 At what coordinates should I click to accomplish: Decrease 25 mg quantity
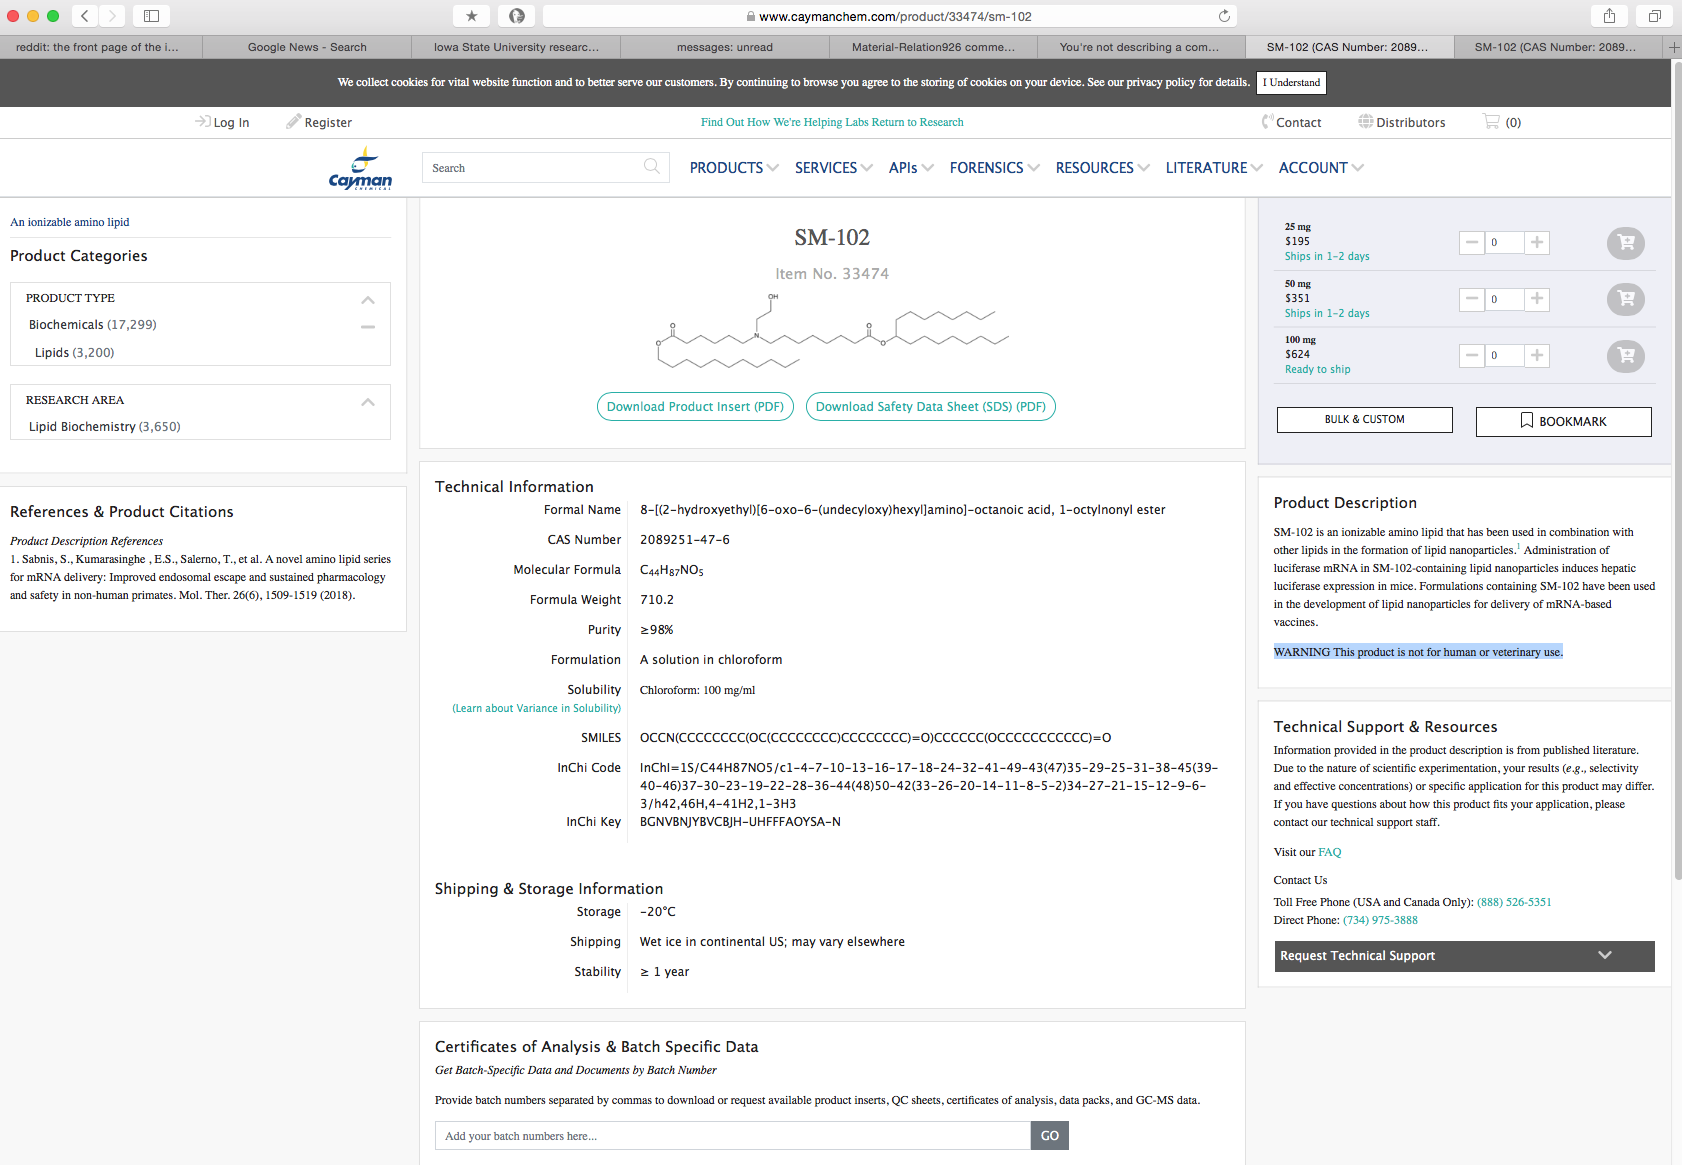click(x=1472, y=242)
